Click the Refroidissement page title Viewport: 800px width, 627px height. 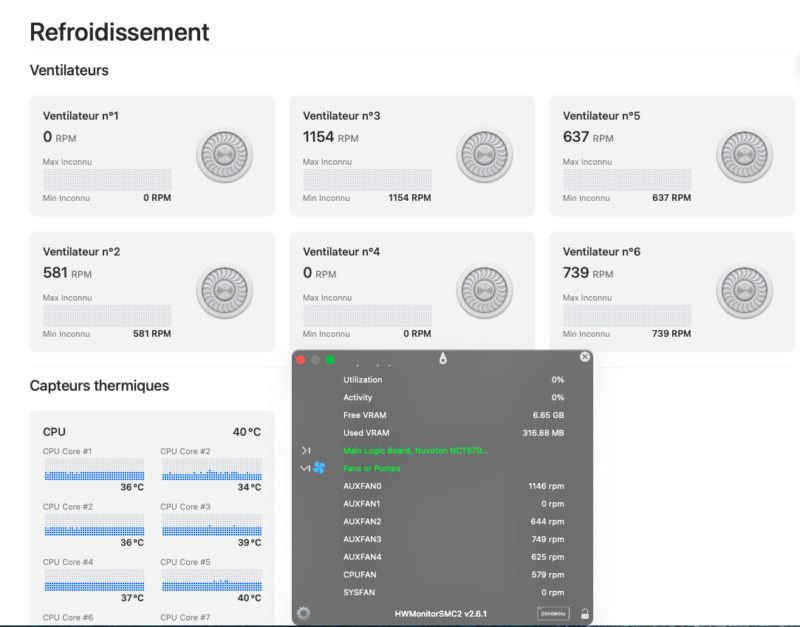(x=119, y=32)
